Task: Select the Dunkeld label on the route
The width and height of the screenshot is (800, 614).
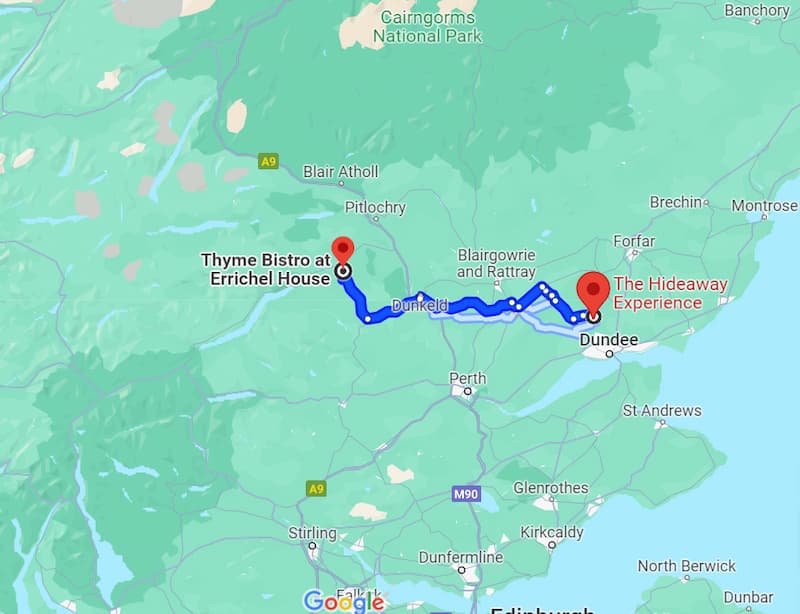Action: (419, 306)
